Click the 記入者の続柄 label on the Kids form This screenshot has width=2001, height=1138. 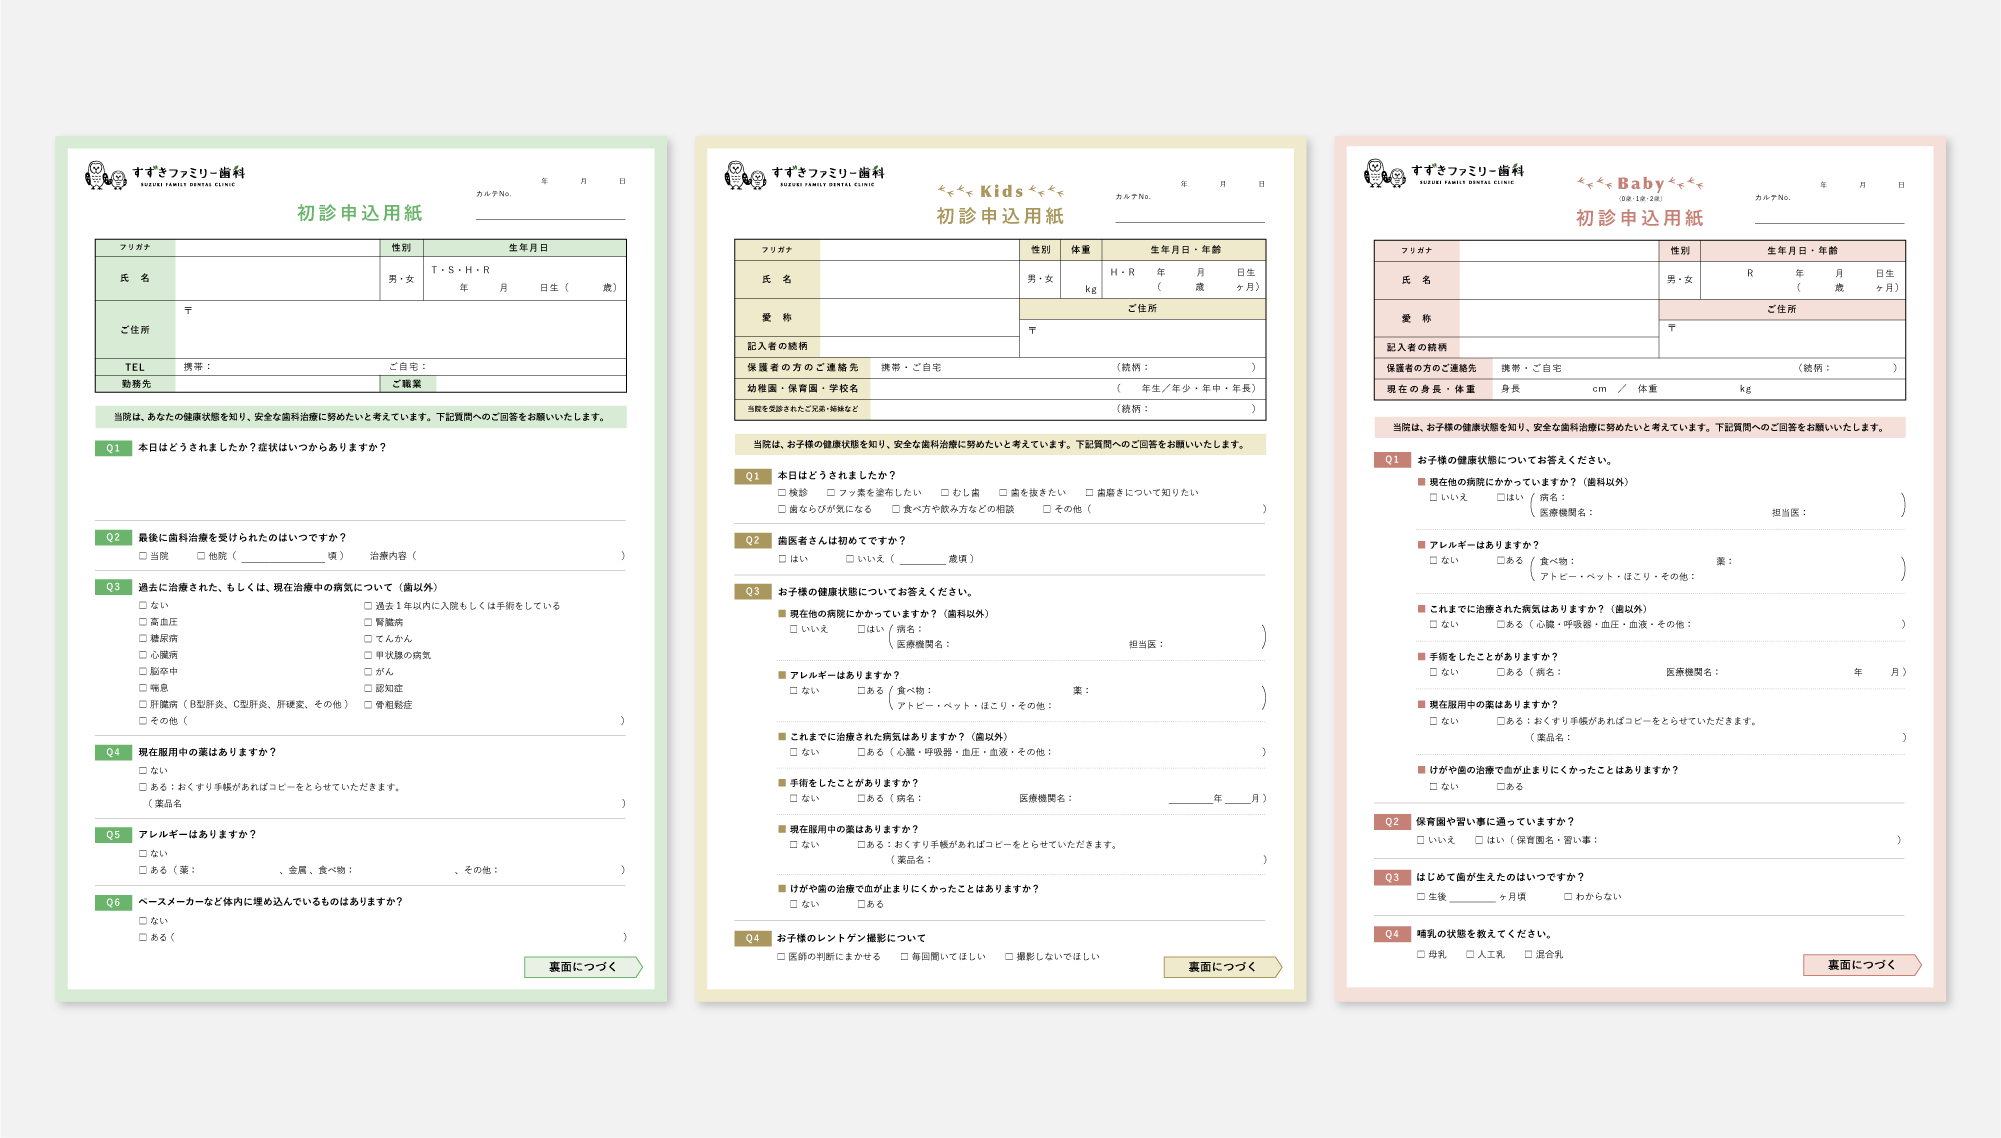[777, 346]
